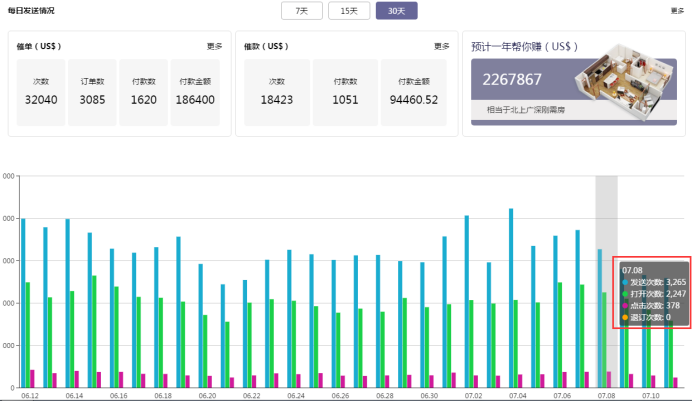
Task: Select the 15天 range tab
Action: pyautogui.click(x=349, y=11)
